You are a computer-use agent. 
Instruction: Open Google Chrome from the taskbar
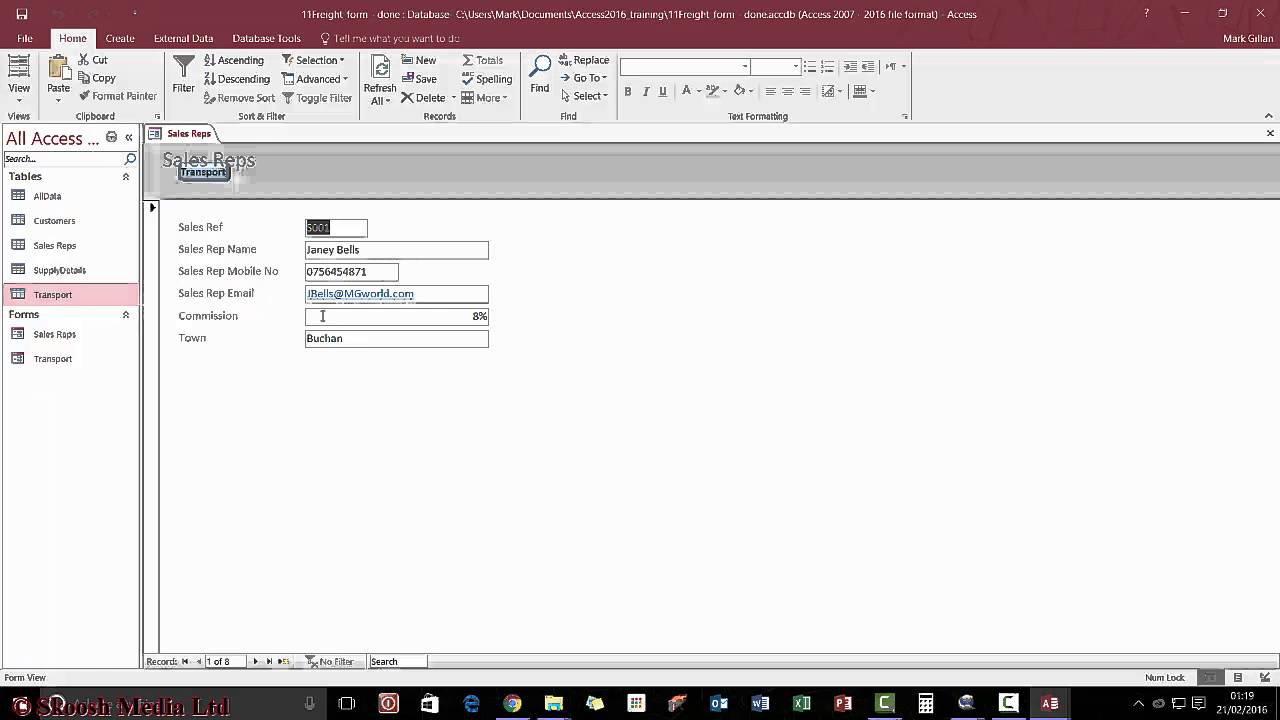click(512, 703)
